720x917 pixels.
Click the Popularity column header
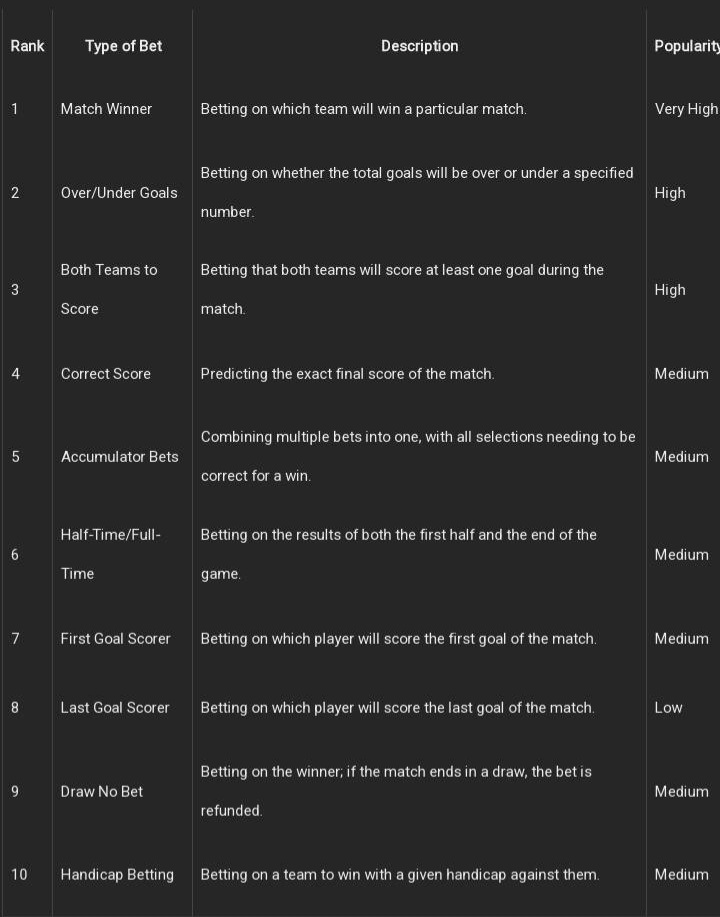tap(686, 46)
